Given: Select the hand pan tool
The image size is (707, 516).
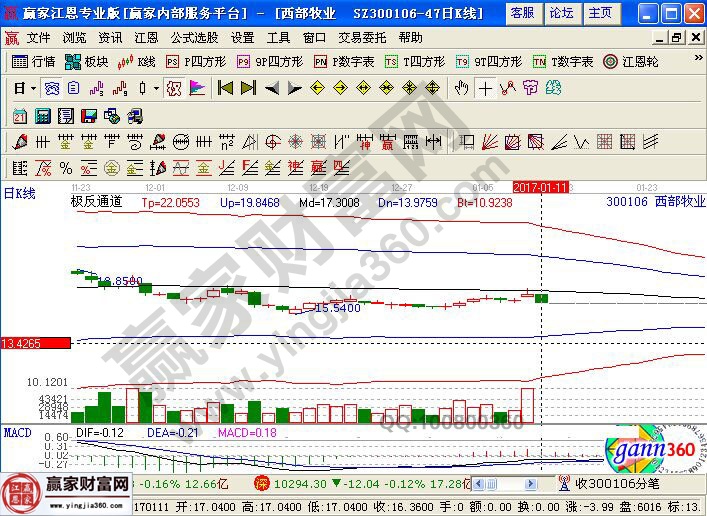Looking at the screenshot, I should tap(461, 88).
